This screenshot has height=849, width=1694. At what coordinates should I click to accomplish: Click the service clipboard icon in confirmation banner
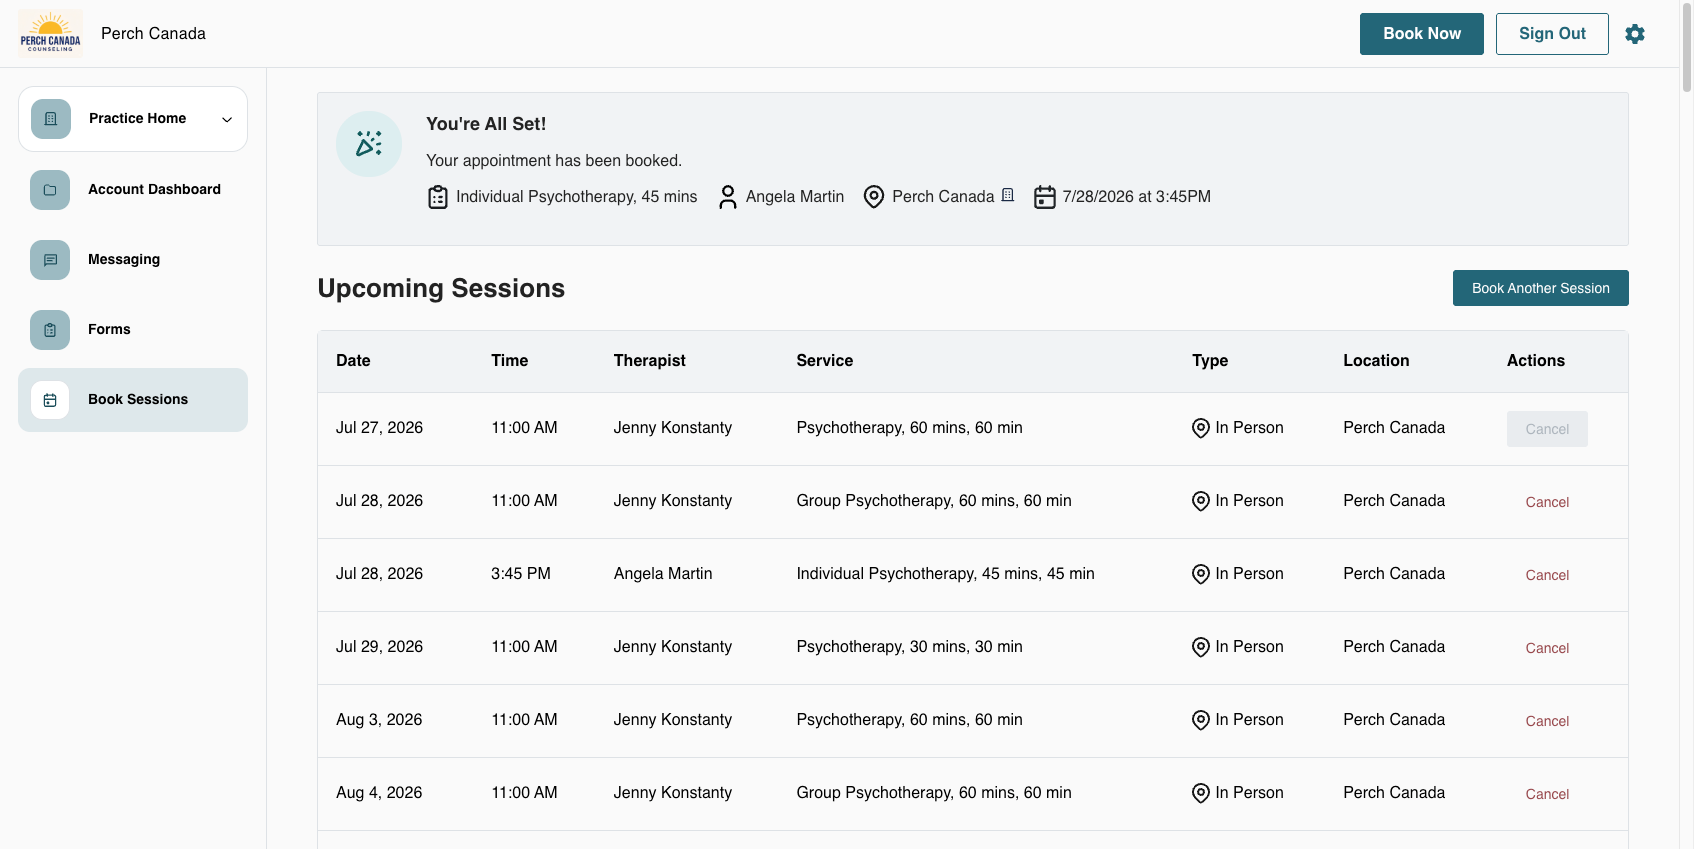pos(438,197)
